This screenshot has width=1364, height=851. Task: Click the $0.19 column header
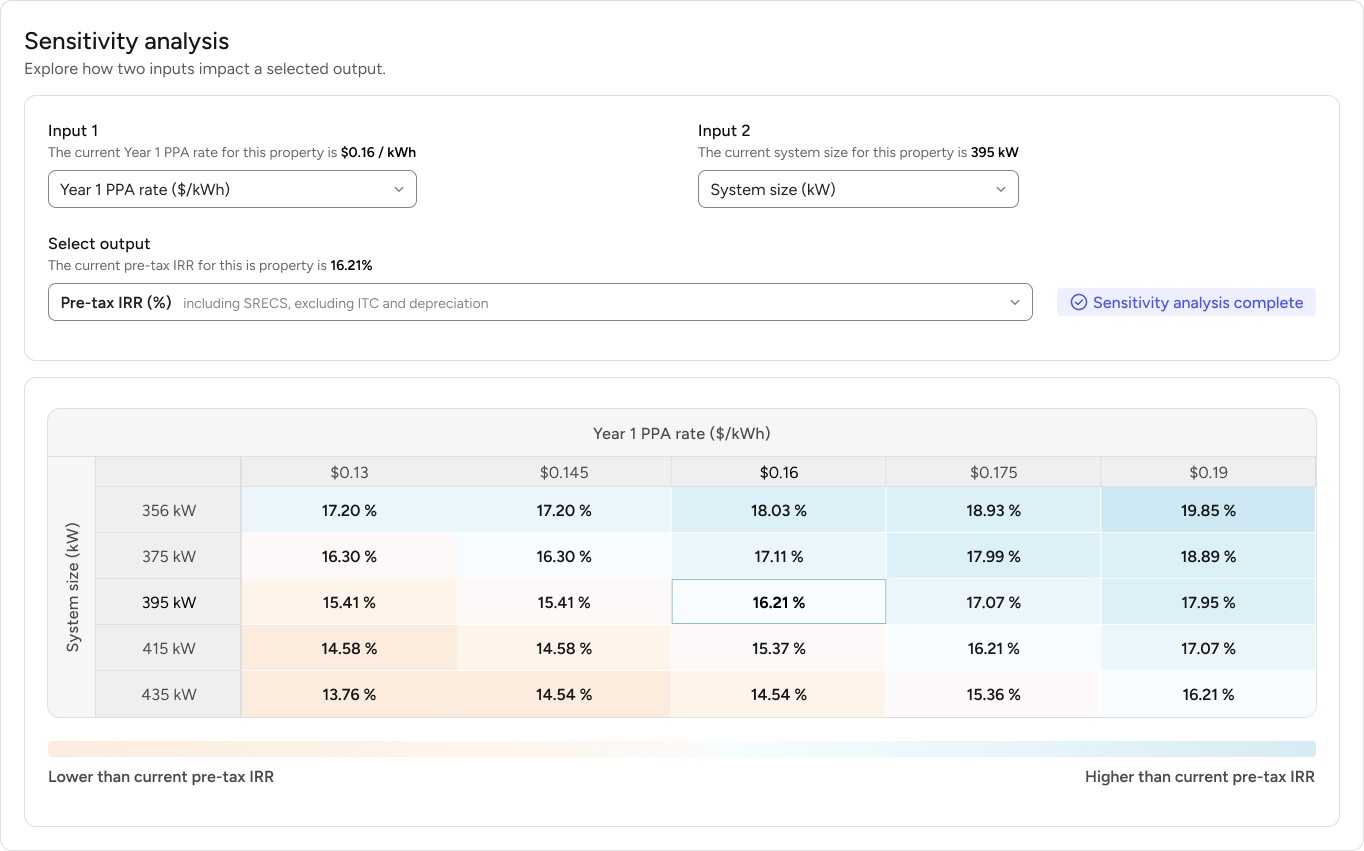[x=1208, y=471]
